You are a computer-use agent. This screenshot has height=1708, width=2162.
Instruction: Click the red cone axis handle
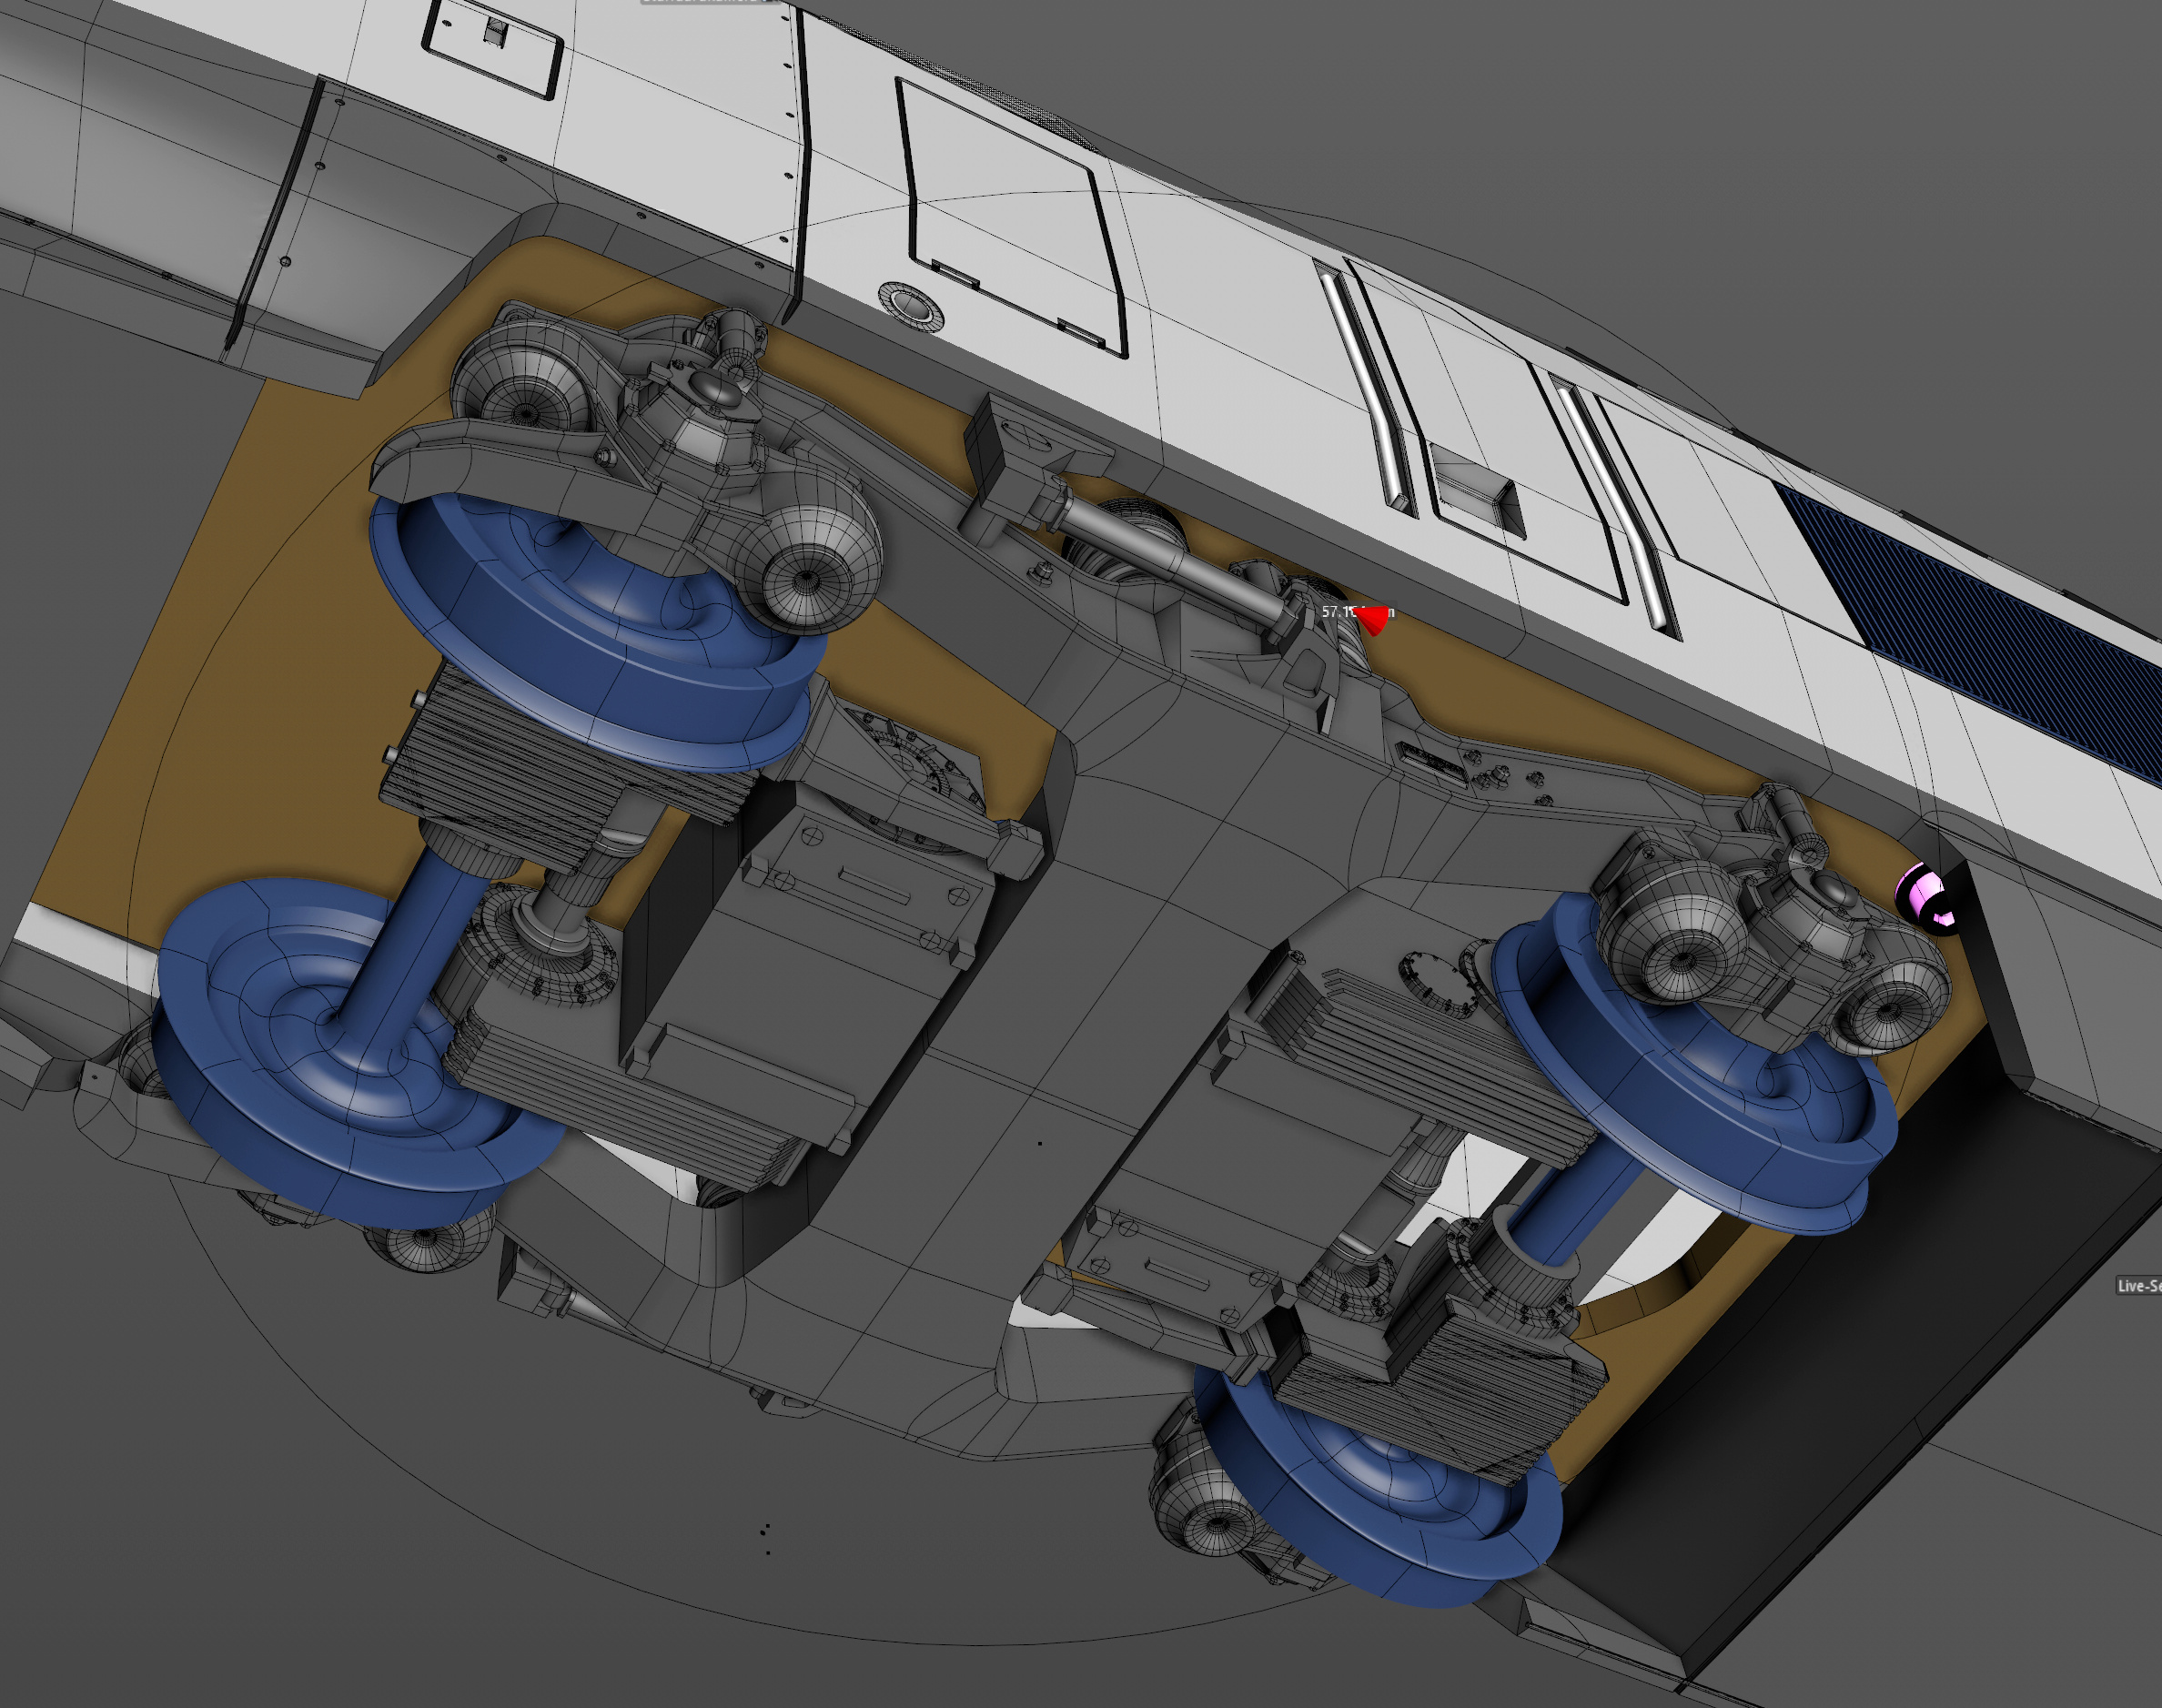point(1374,621)
